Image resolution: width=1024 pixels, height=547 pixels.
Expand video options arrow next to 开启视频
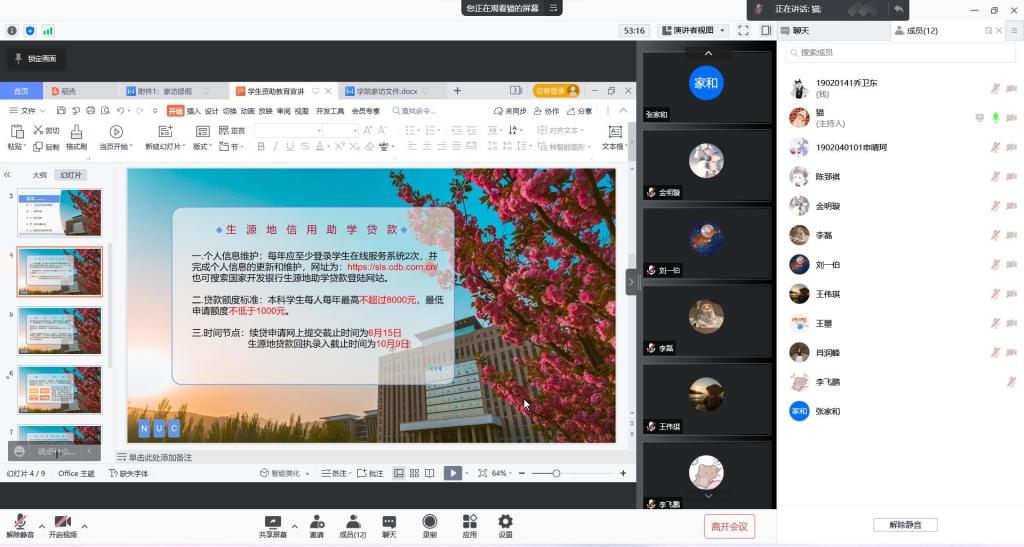pos(84,526)
